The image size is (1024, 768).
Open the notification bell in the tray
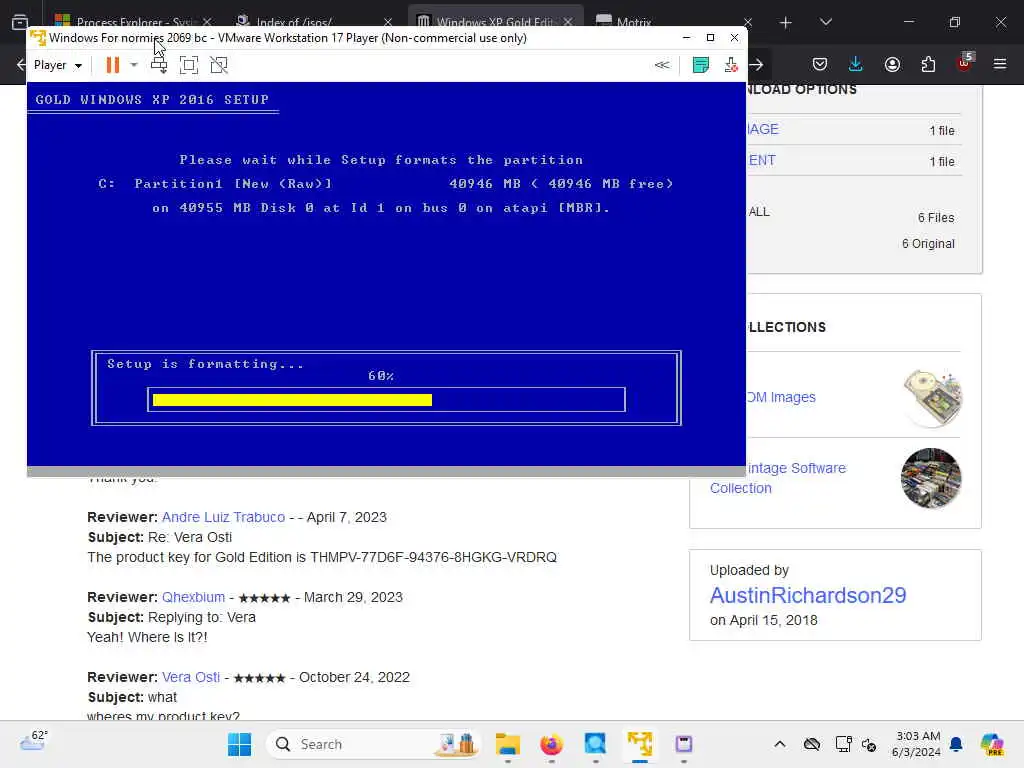pyautogui.click(x=956, y=744)
